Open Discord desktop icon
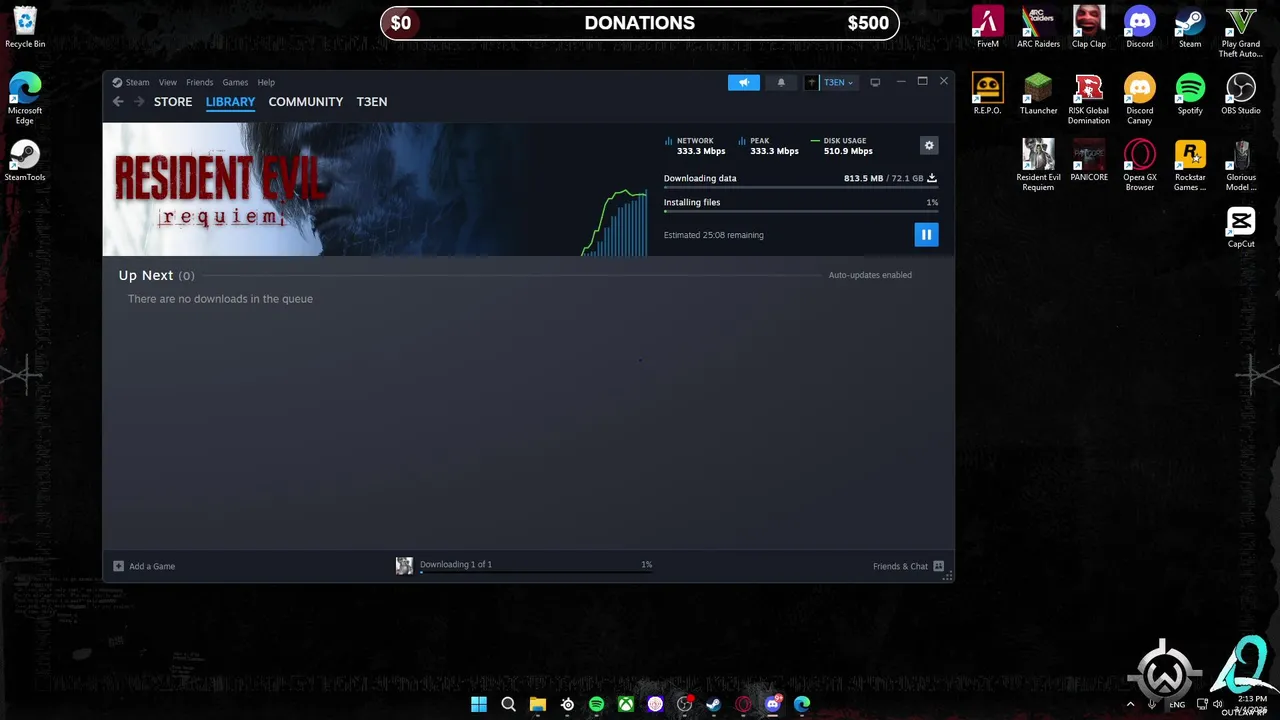This screenshot has width=1280, height=720. coord(1140,27)
